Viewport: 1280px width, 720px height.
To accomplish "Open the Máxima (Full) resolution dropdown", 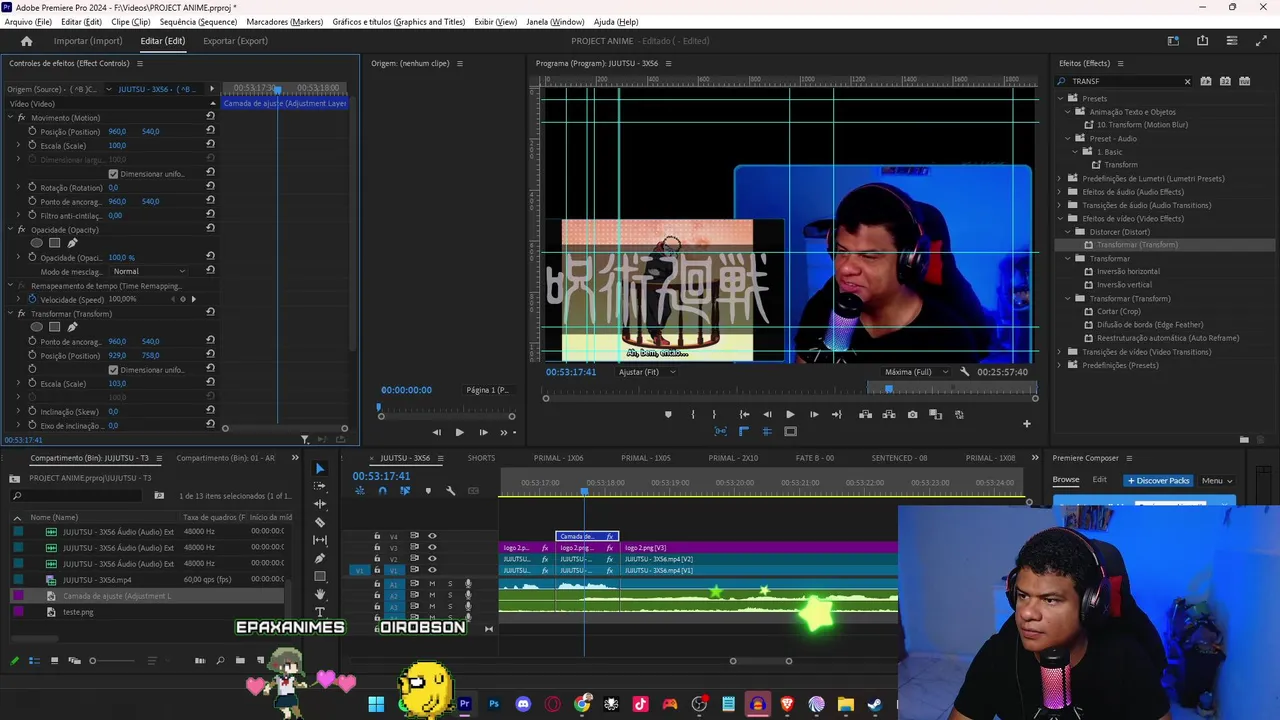I will tap(916, 372).
